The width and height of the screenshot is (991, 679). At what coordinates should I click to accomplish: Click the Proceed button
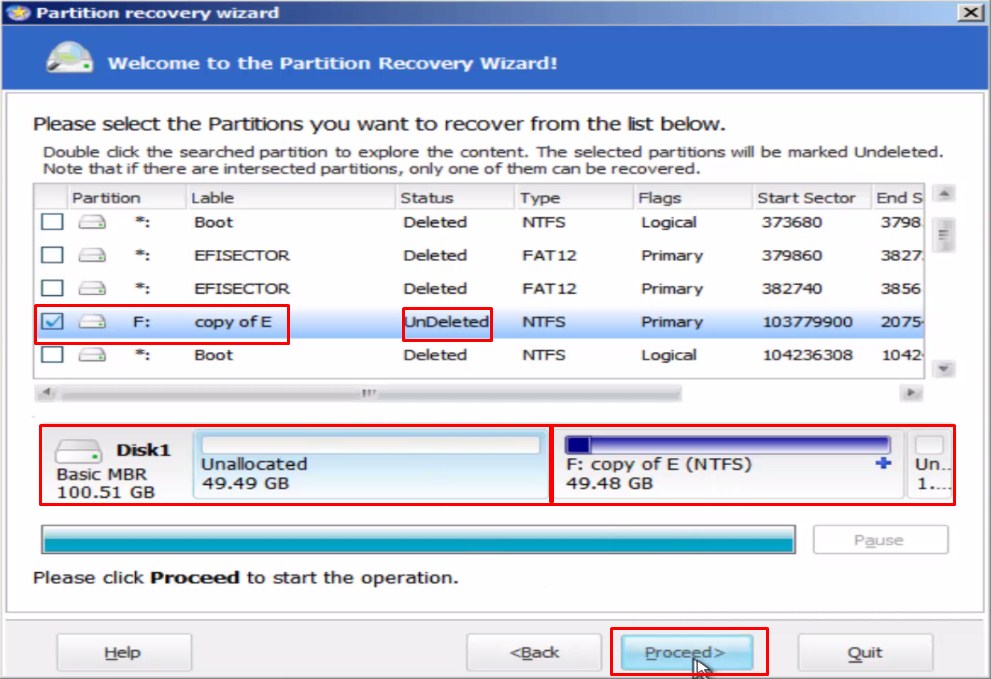click(687, 652)
